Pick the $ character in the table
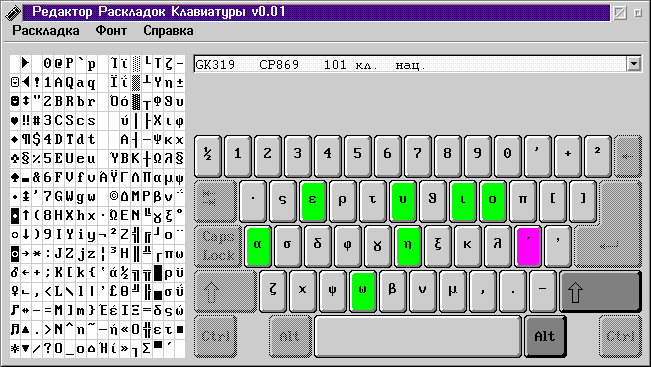 click(x=37, y=140)
